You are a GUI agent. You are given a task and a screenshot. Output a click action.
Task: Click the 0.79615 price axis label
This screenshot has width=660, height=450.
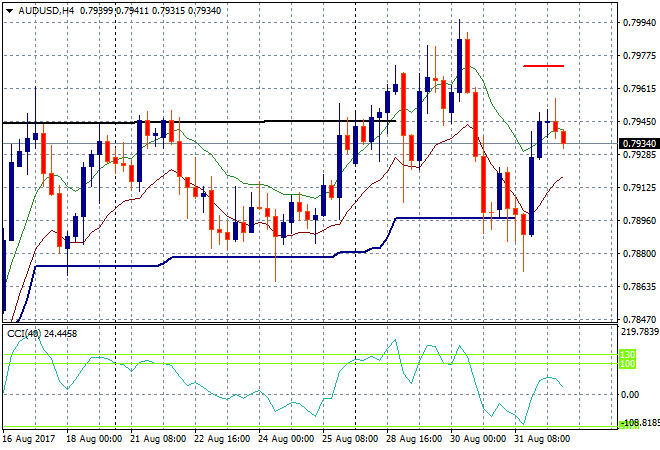(639, 88)
